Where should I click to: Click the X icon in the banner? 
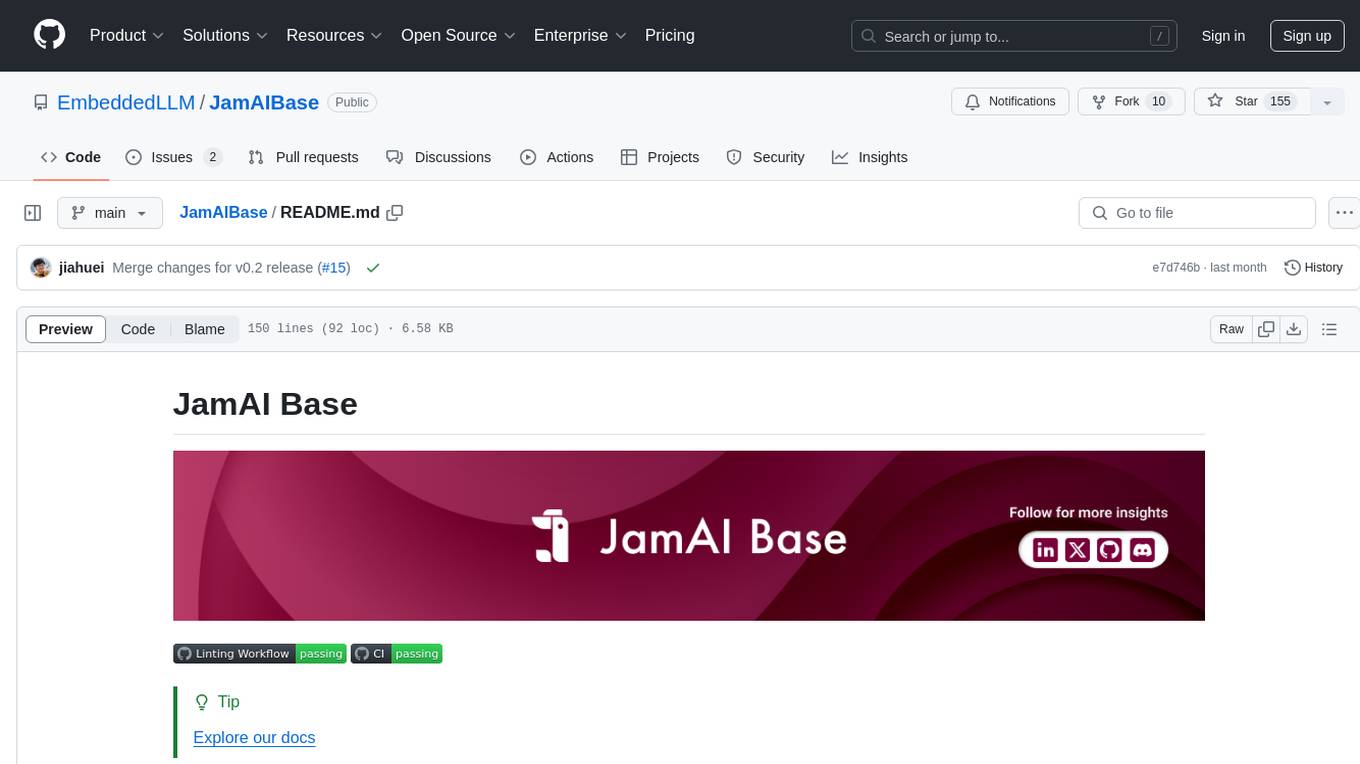[x=1077, y=550]
